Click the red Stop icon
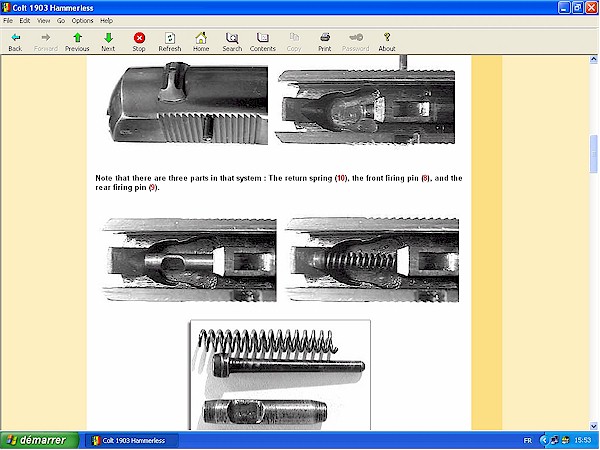Viewport: 600px width, 450px height. (139, 38)
